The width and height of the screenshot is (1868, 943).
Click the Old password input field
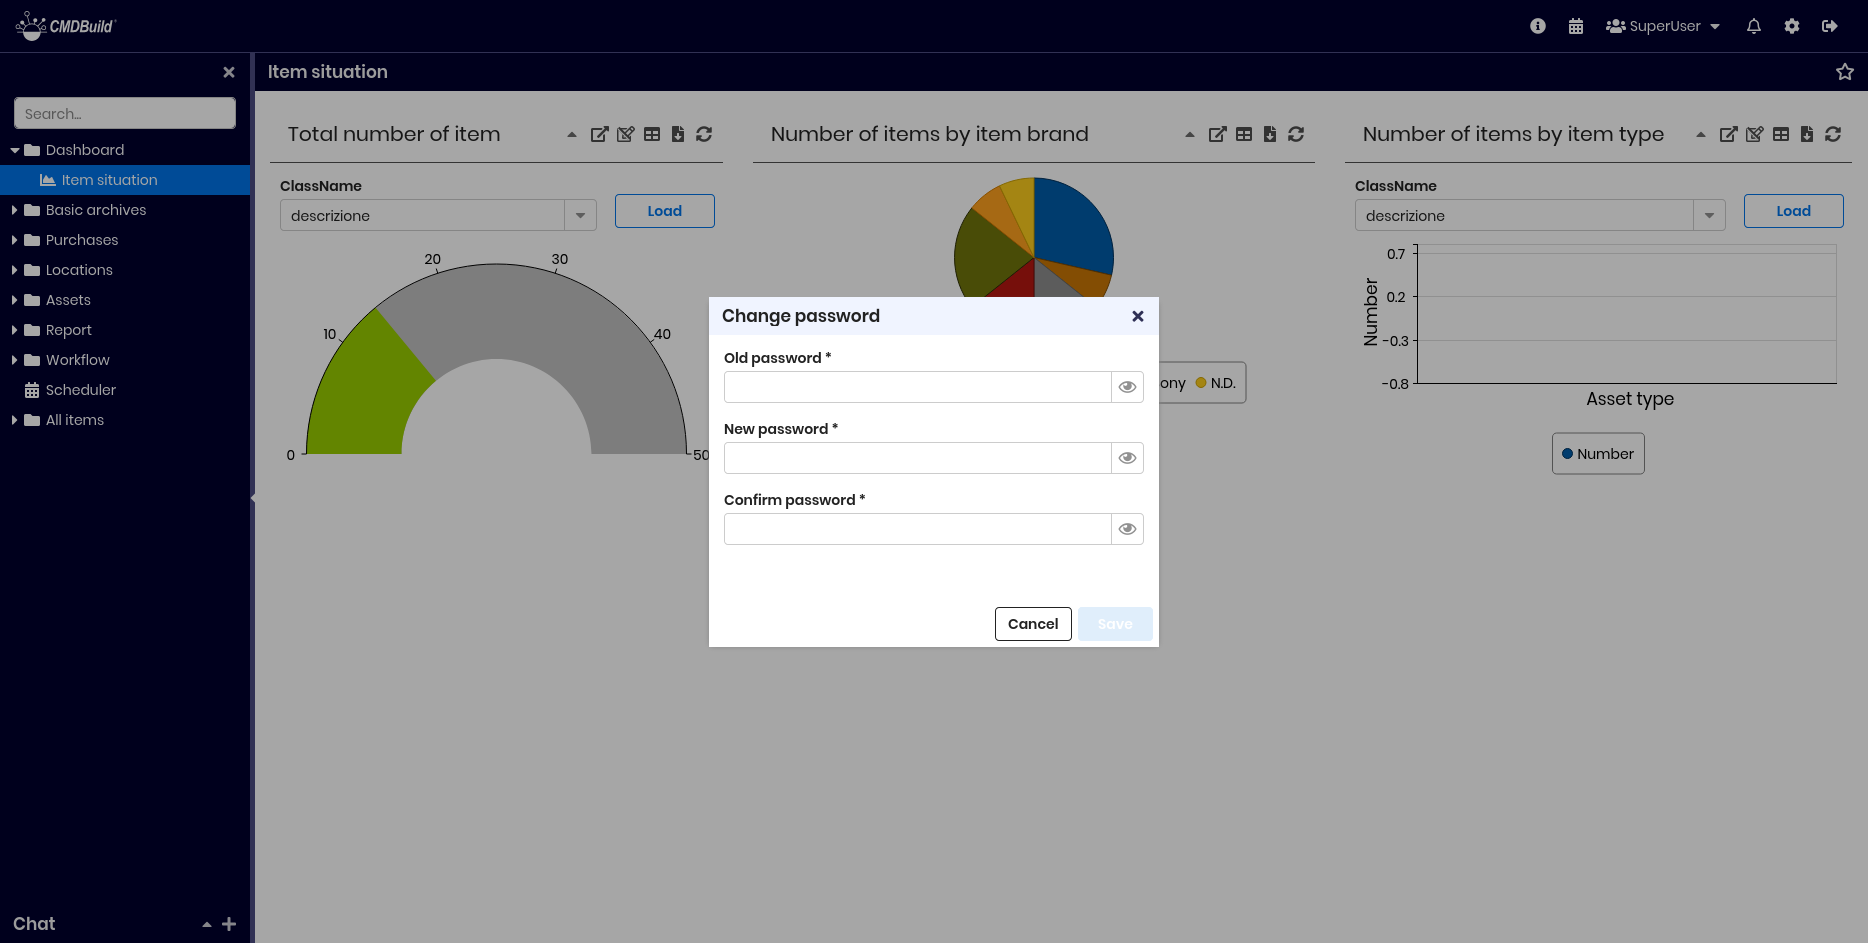[x=917, y=387]
